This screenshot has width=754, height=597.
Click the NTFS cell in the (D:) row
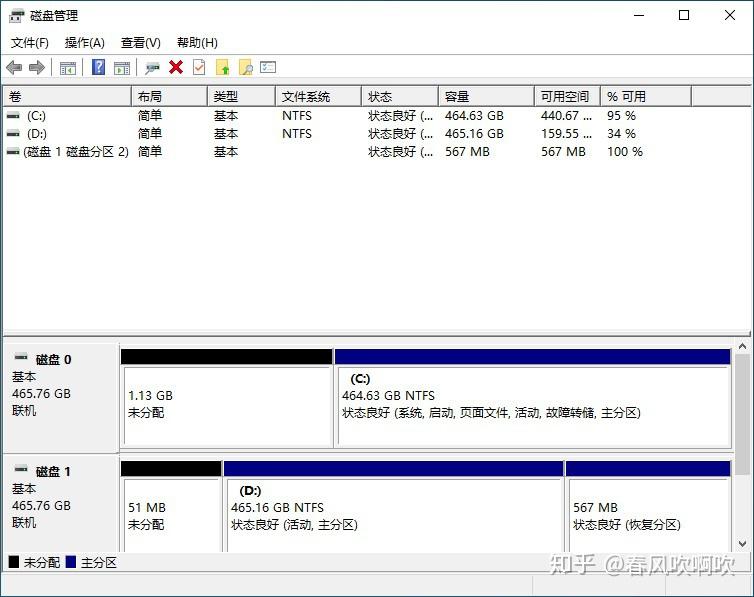tap(297, 134)
